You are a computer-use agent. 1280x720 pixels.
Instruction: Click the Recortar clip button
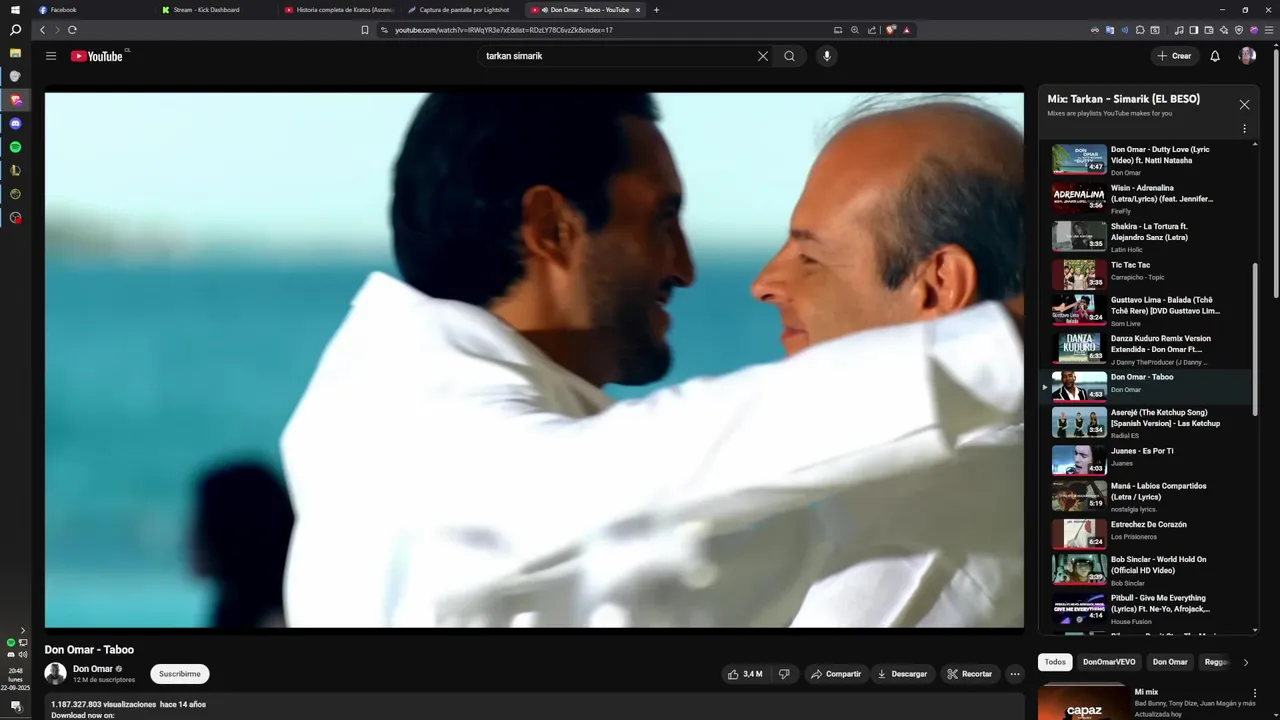(x=969, y=674)
